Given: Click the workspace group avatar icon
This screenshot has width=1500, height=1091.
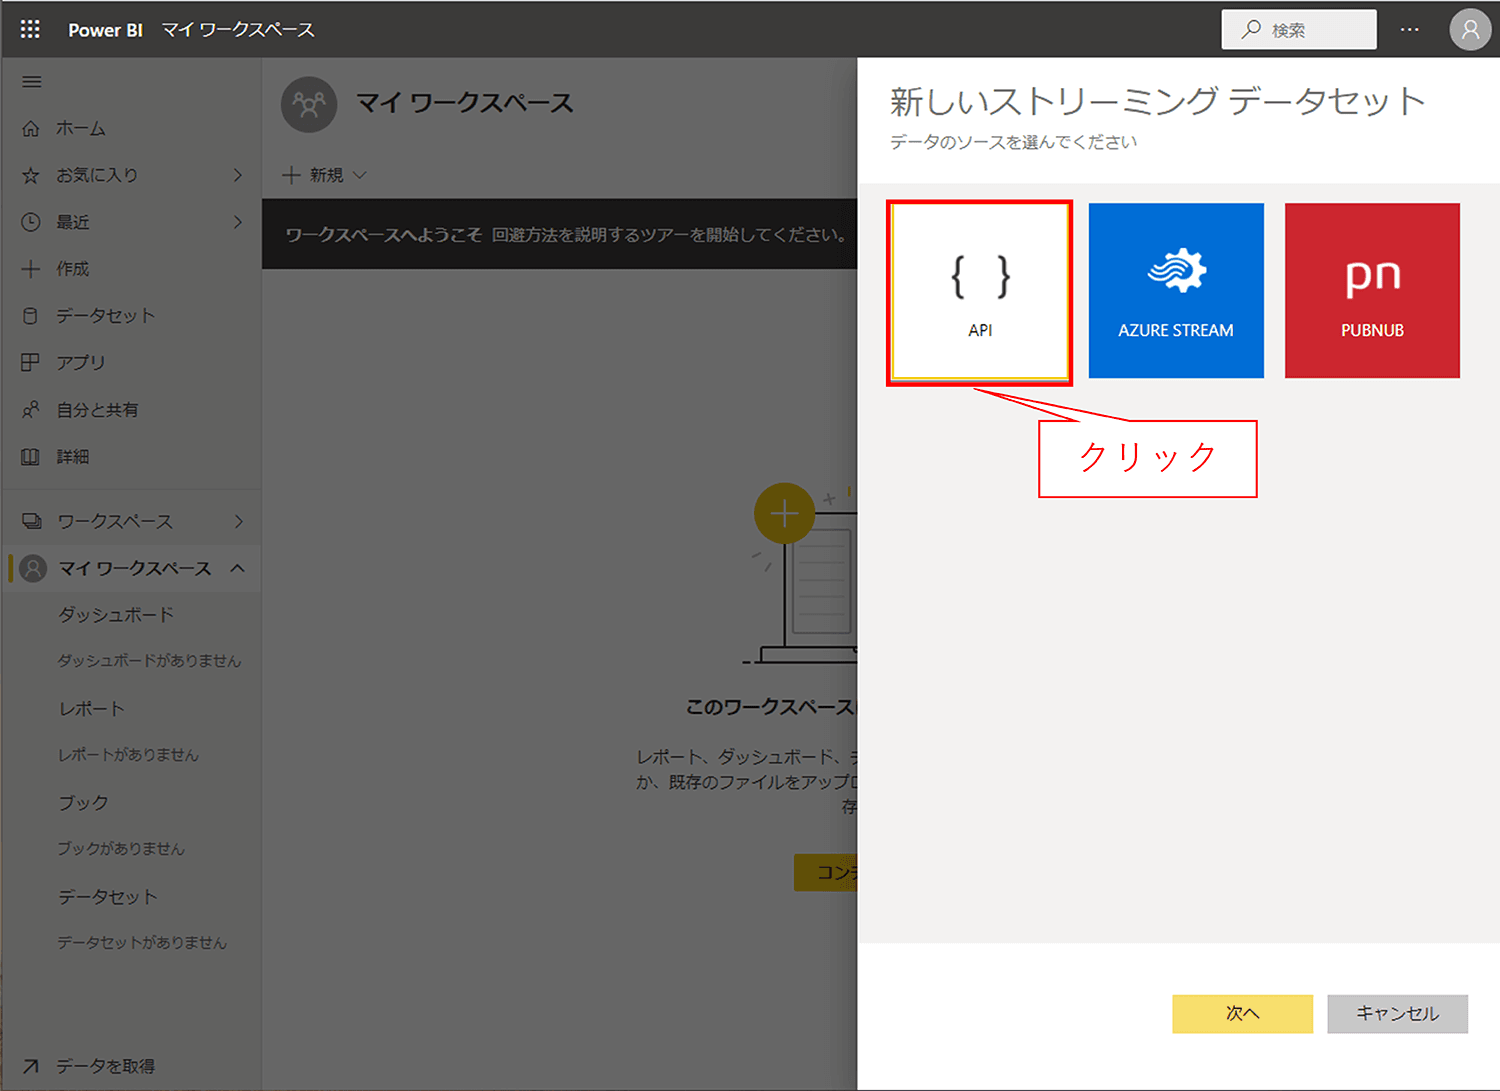Looking at the screenshot, I should pos(309,104).
